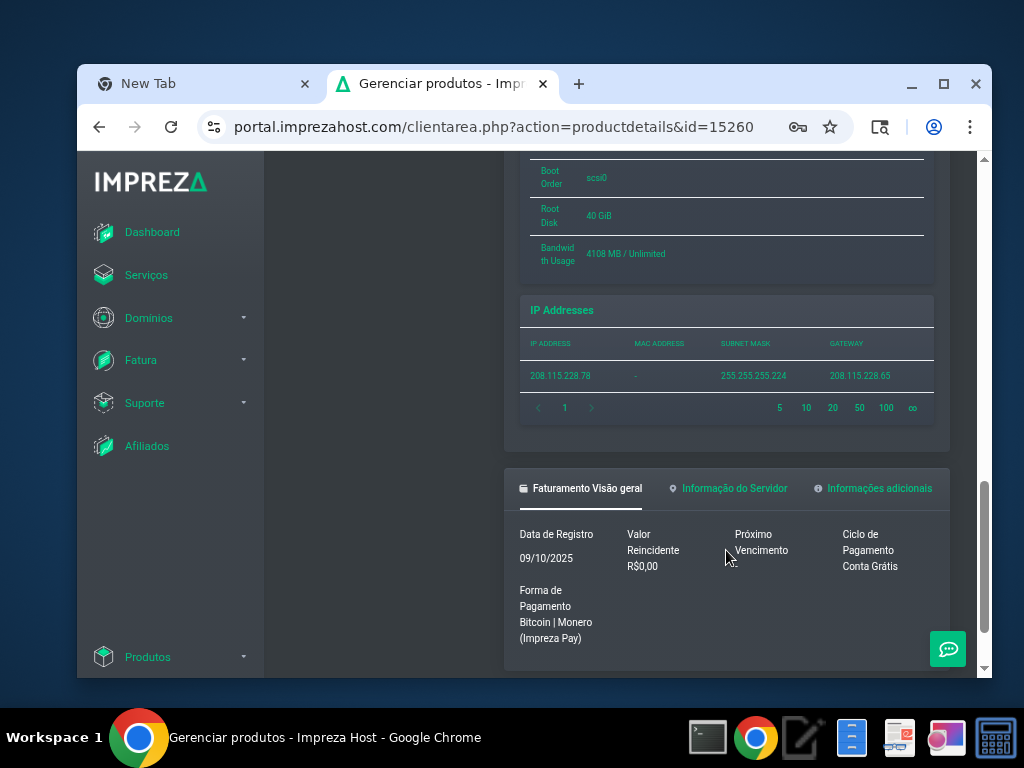The height and width of the screenshot is (768, 1024).
Task: Open the green live chat bubble
Action: pos(948,649)
